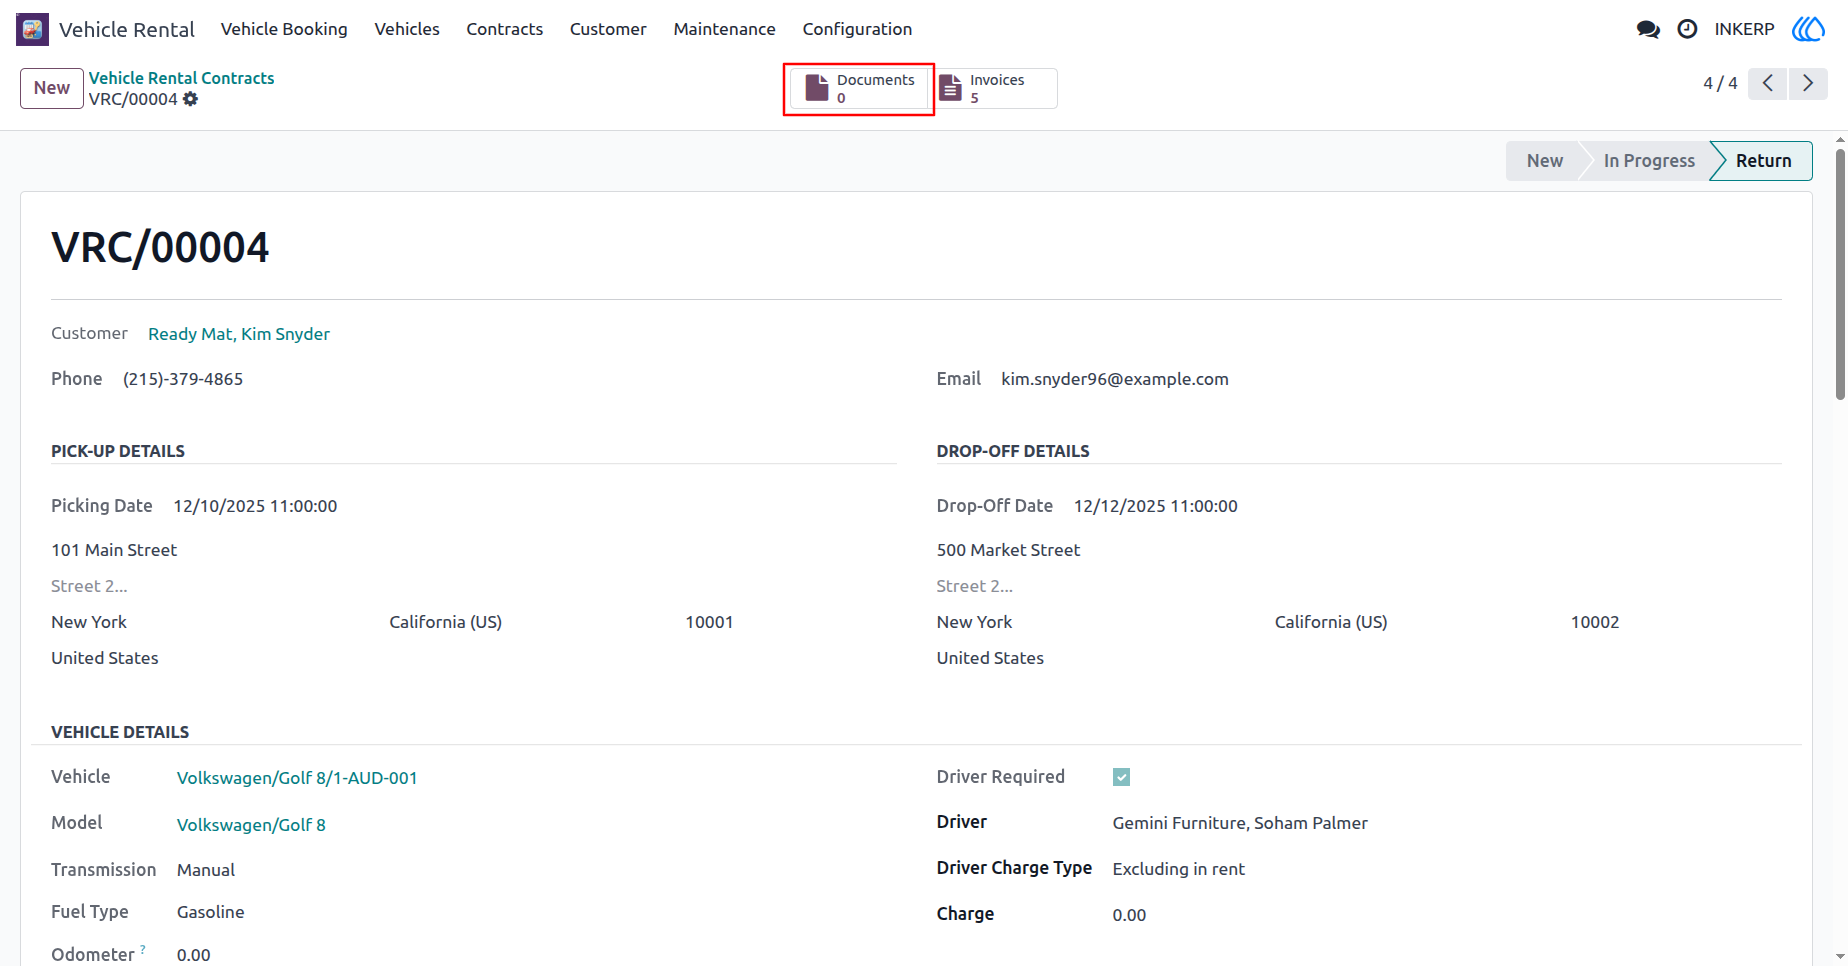Open the Documents smart button

point(859,89)
